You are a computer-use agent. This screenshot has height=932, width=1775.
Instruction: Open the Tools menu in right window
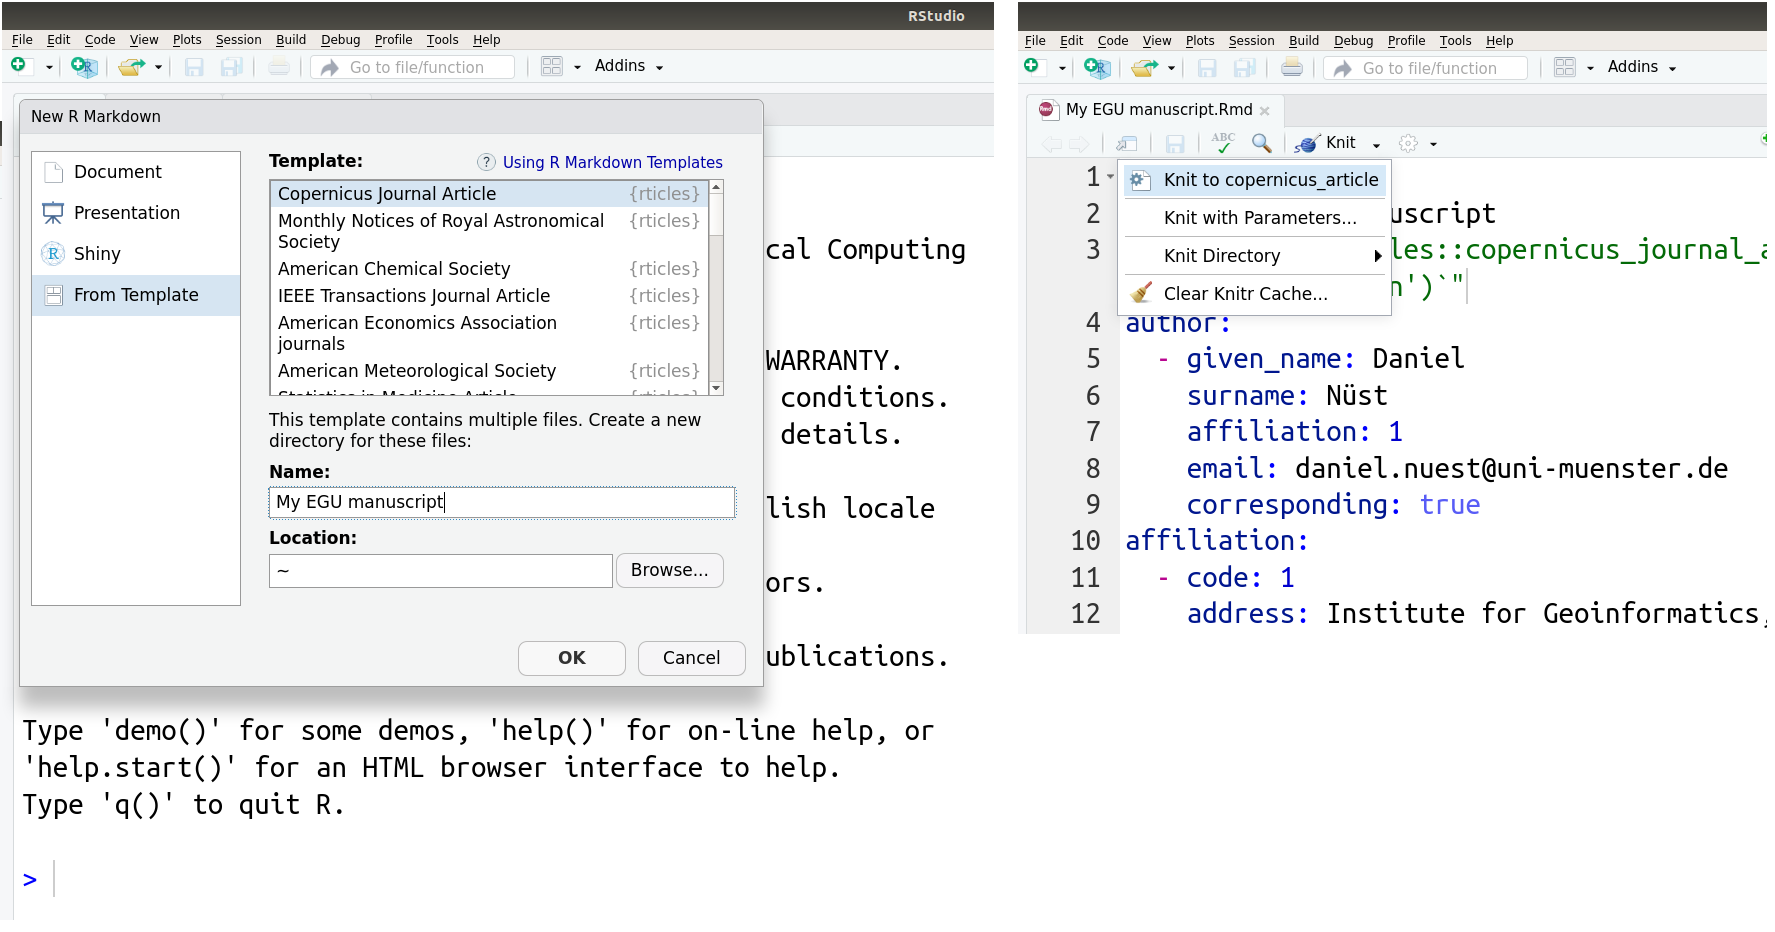pyautogui.click(x=1455, y=41)
